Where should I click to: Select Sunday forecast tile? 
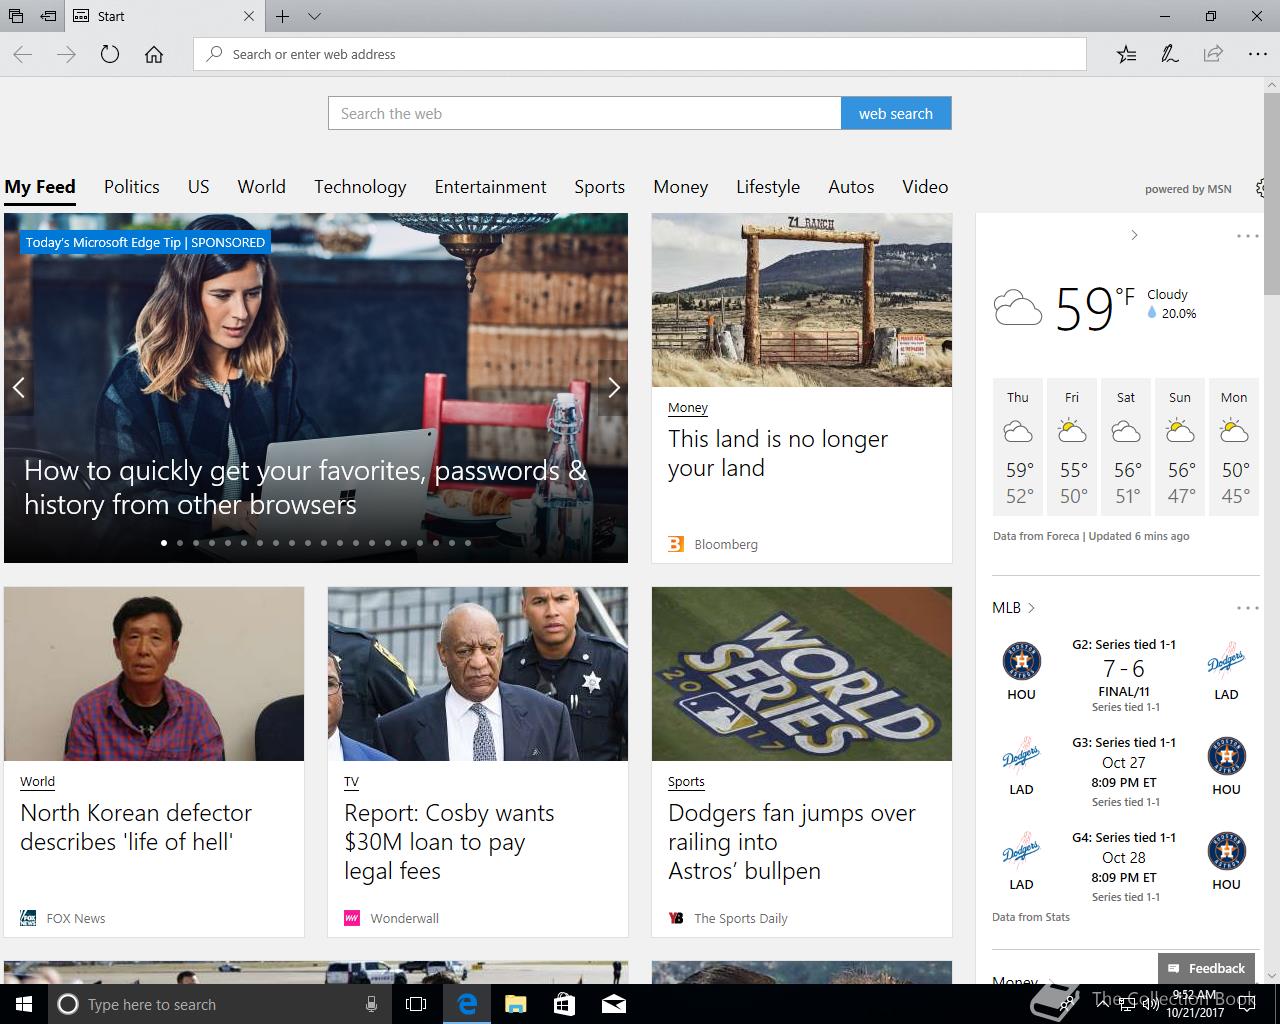[1180, 447]
